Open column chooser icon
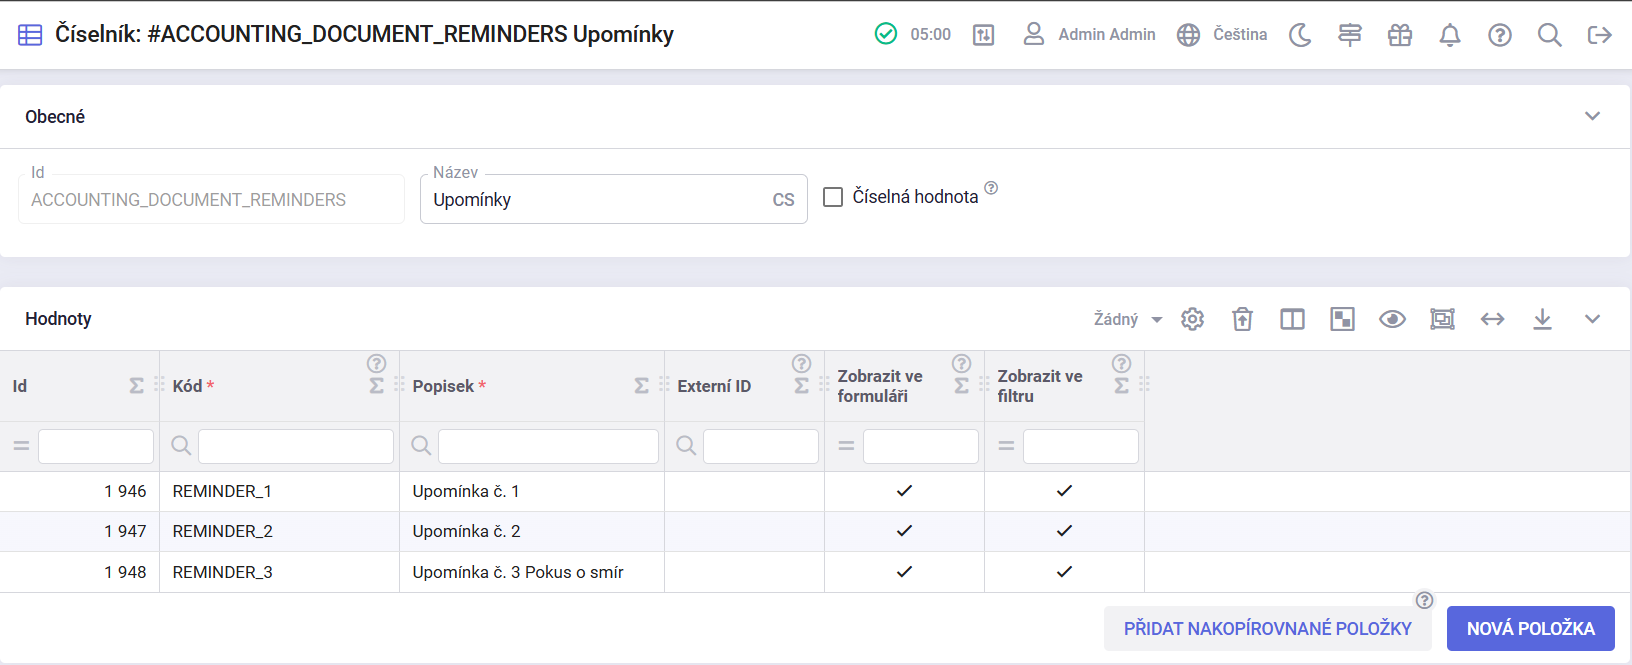The height and width of the screenshot is (665, 1632). [1293, 319]
